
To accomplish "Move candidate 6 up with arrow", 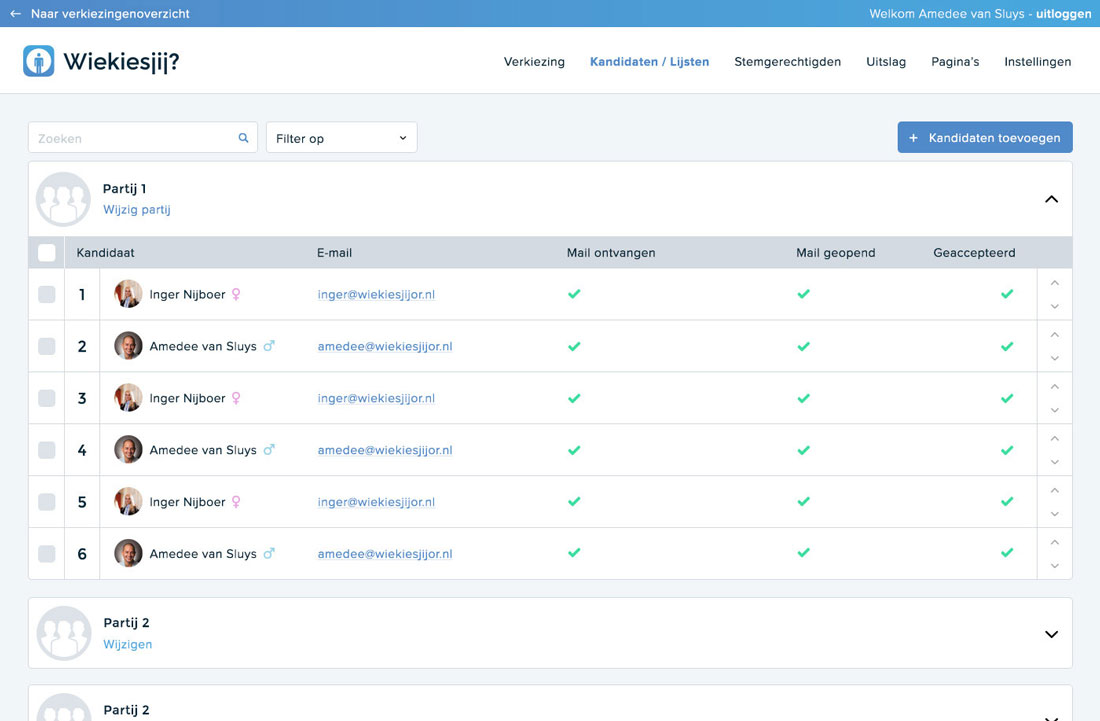I will point(1054,542).
